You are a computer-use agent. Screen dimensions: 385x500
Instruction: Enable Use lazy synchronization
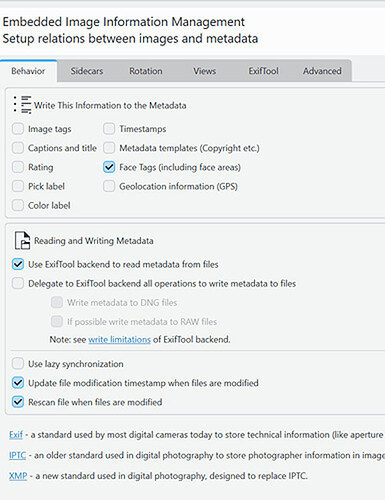tap(18, 363)
